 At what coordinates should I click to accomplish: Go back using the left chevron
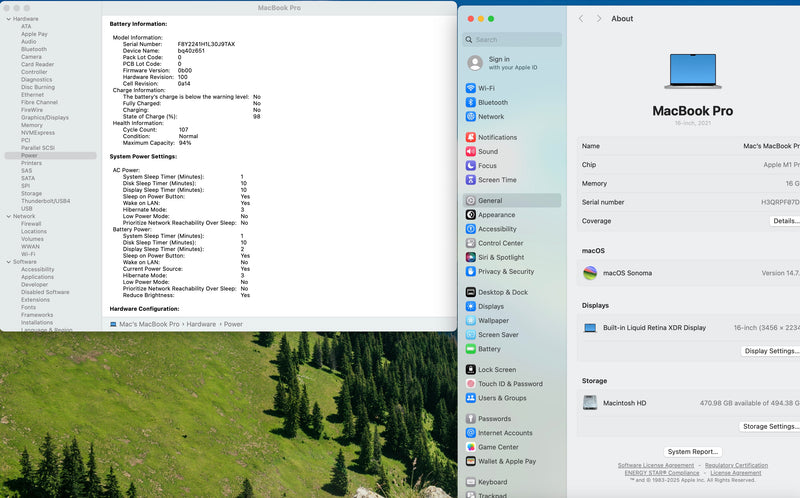click(x=581, y=19)
